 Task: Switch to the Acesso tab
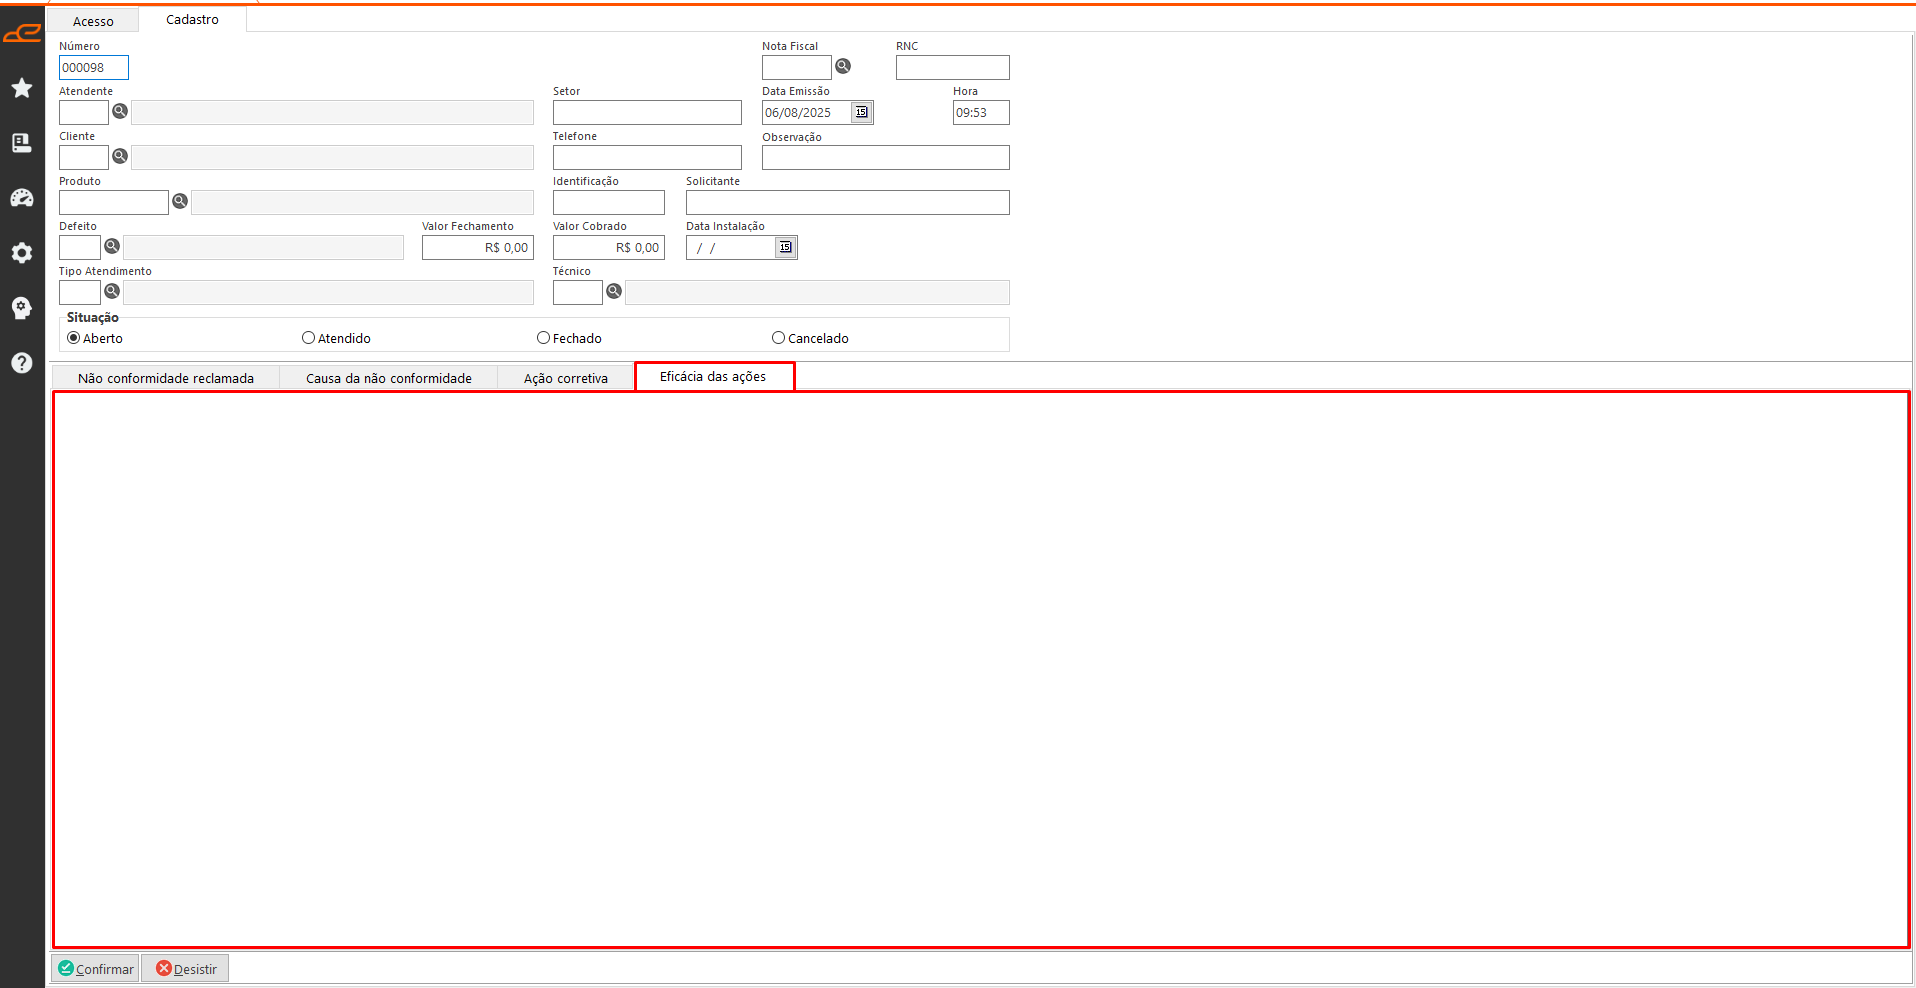tap(93, 21)
